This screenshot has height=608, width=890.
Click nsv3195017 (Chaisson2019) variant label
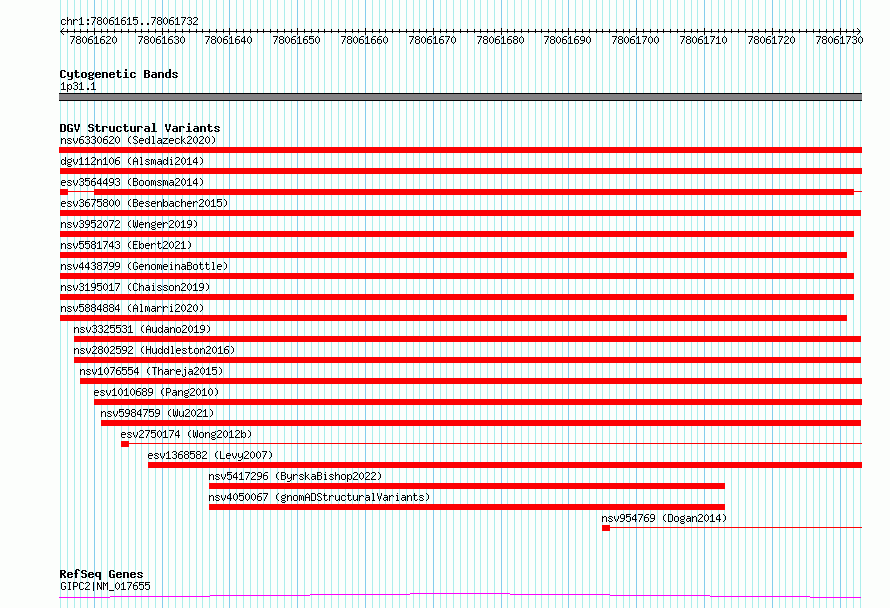point(135,287)
